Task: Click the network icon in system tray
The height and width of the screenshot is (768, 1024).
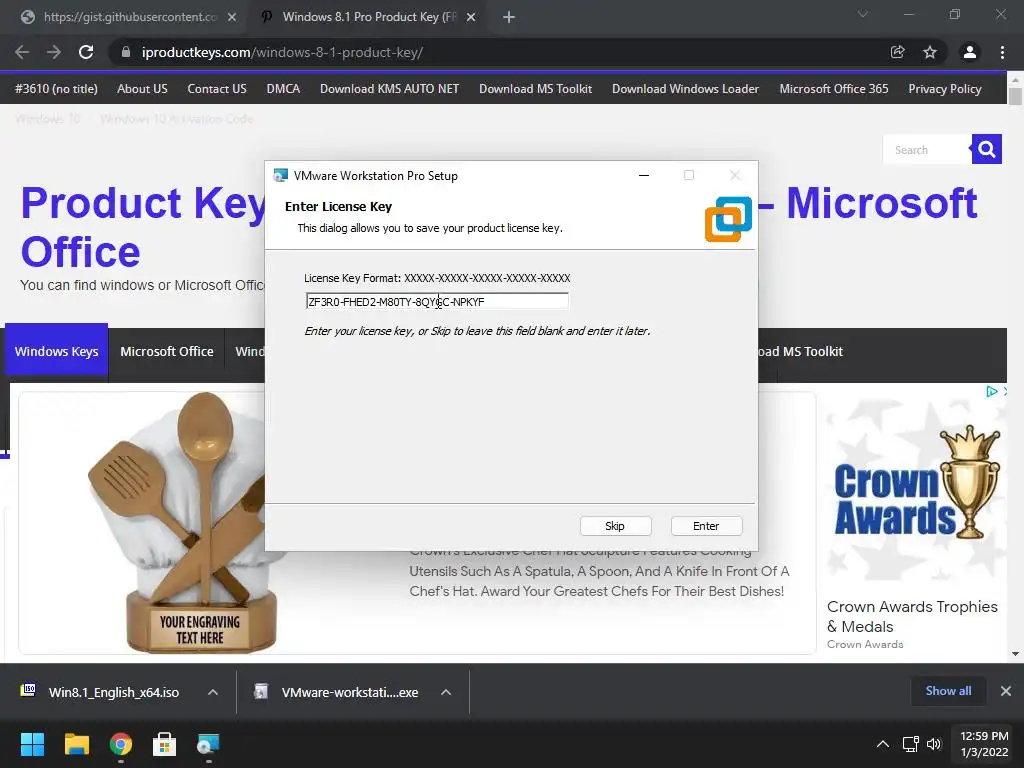Action: pyautogui.click(x=910, y=744)
